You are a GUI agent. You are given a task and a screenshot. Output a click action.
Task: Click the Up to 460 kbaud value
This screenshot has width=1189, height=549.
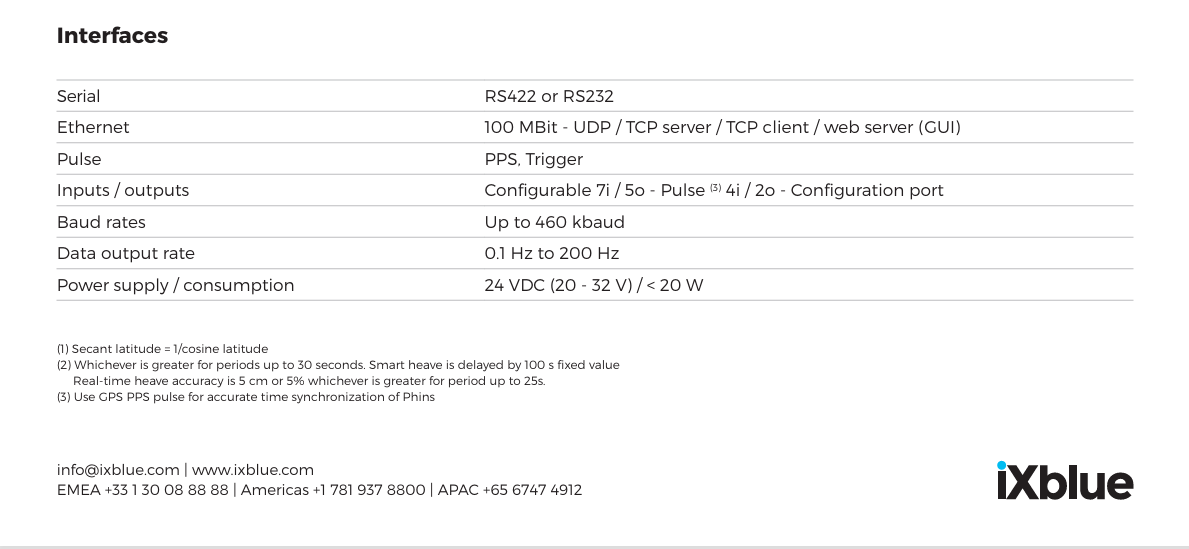tap(554, 222)
